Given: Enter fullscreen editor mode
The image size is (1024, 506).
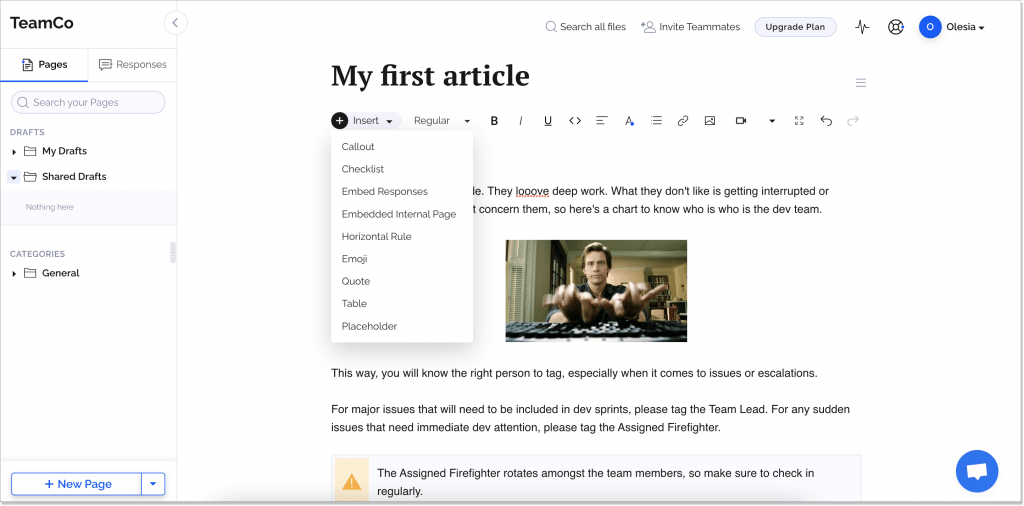Looking at the screenshot, I should (x=799, y=121).
